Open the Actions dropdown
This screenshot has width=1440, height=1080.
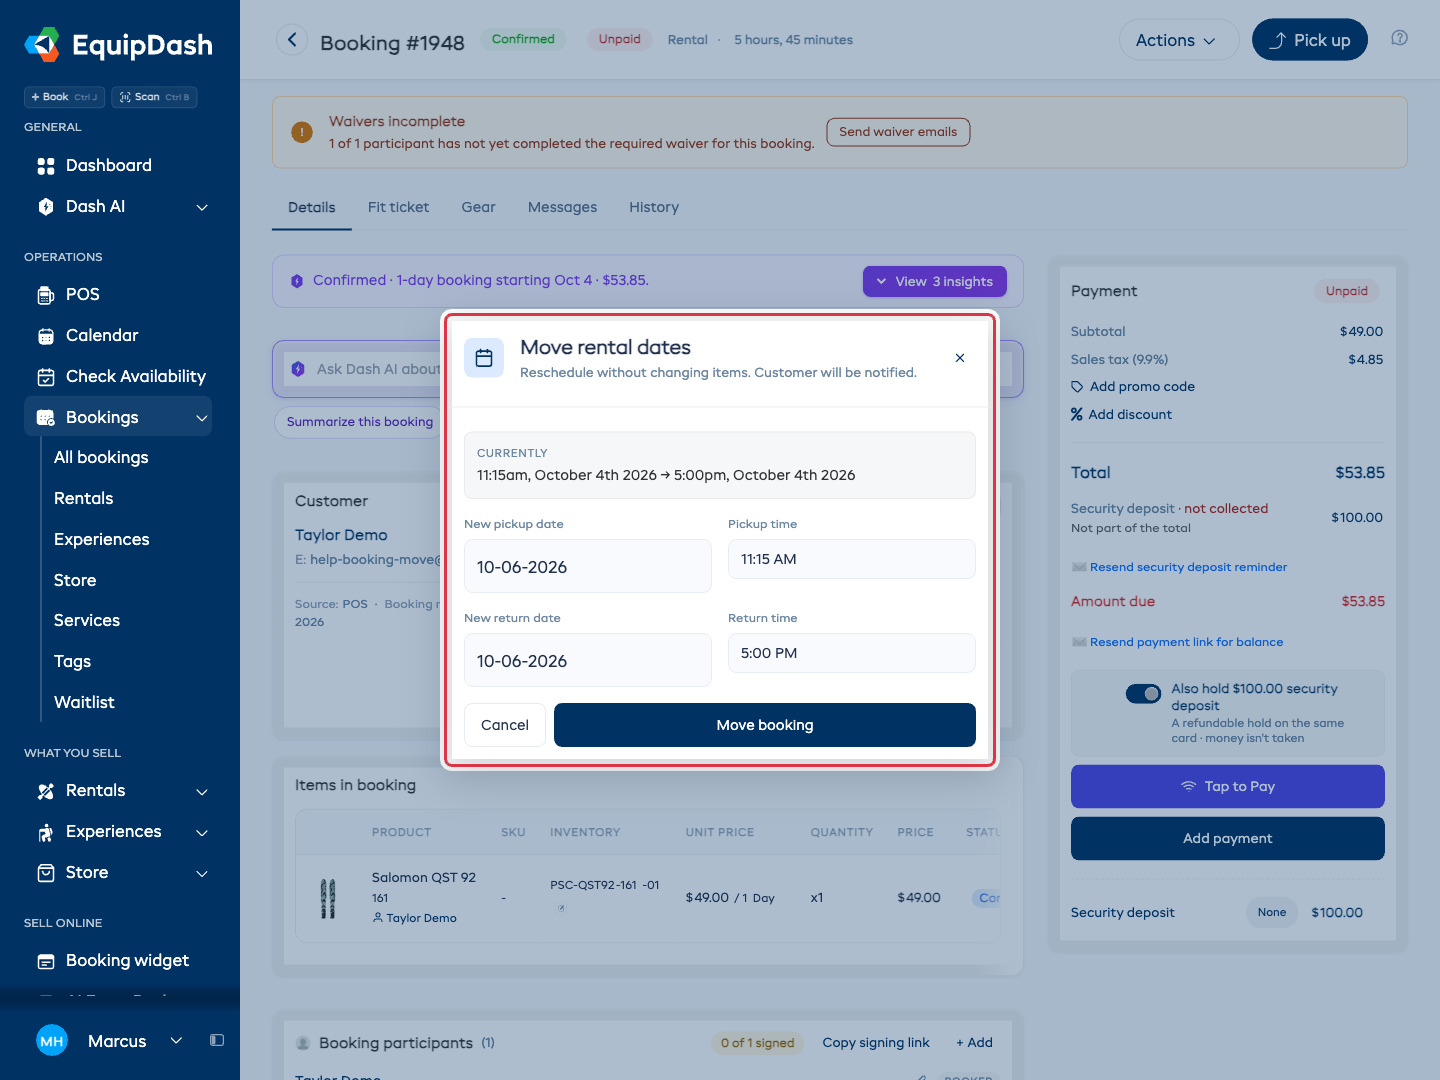click(1178, 40)
